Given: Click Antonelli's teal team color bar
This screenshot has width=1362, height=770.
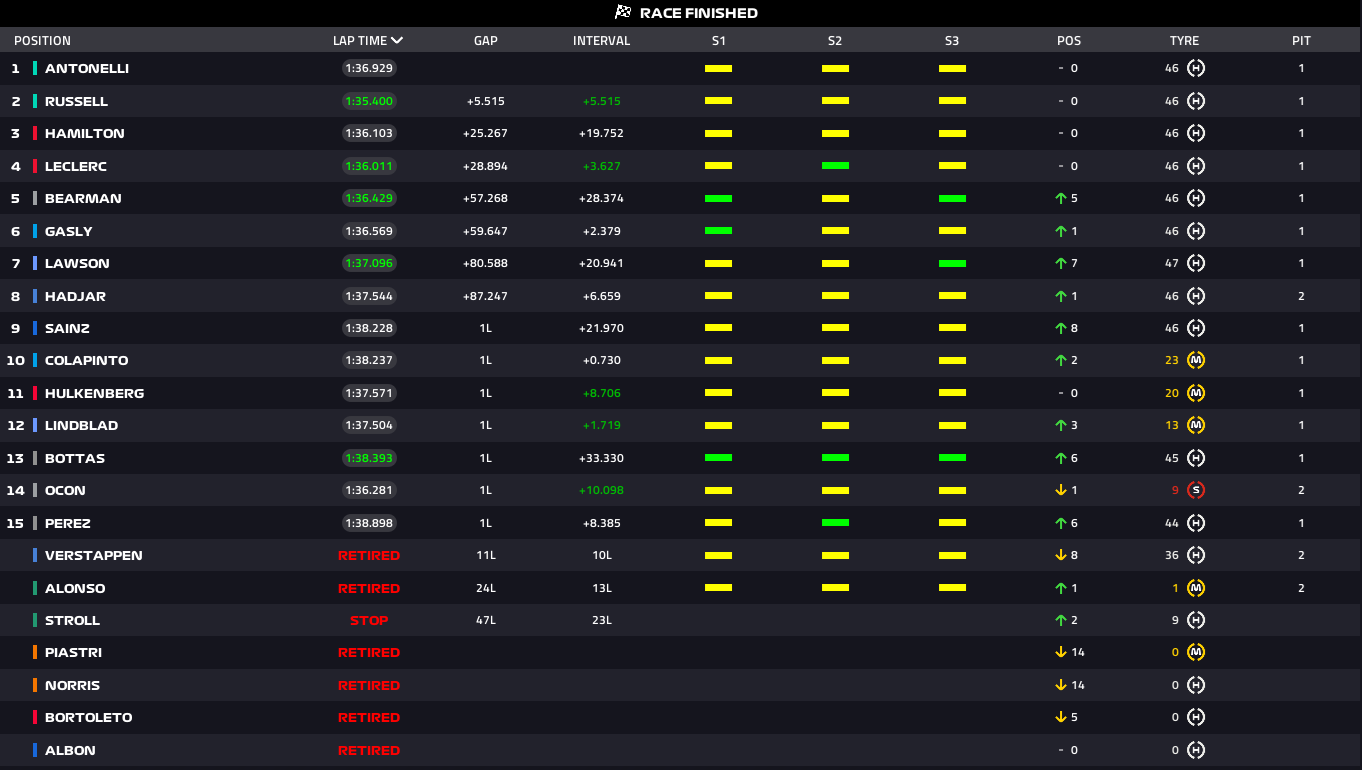Looking at the screenshot, I should point(35,68).
